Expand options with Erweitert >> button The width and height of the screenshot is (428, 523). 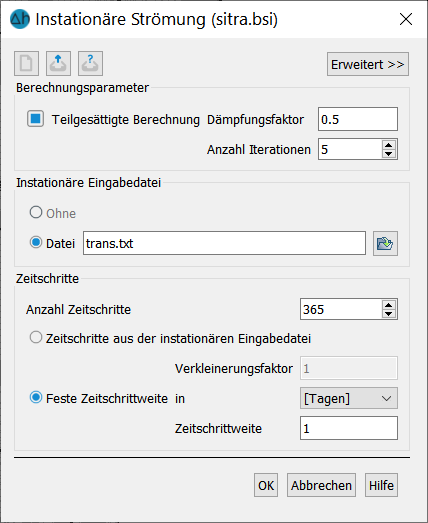point(368,64)
